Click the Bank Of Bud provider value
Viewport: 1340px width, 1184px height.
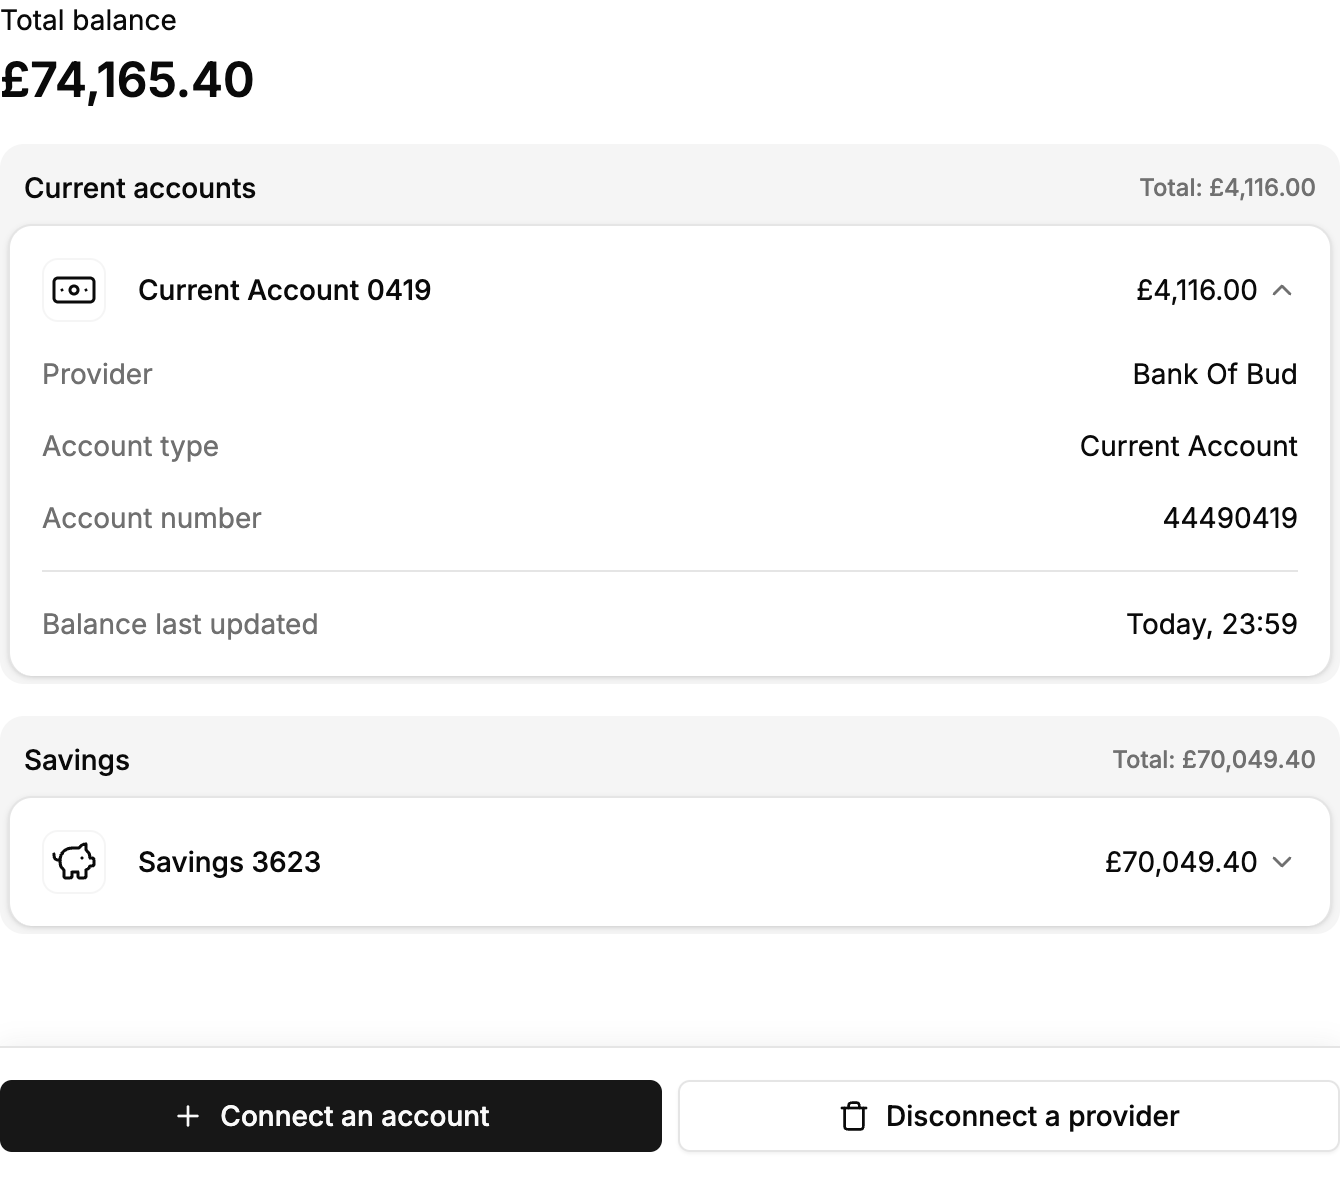(x=1214, y=374)
